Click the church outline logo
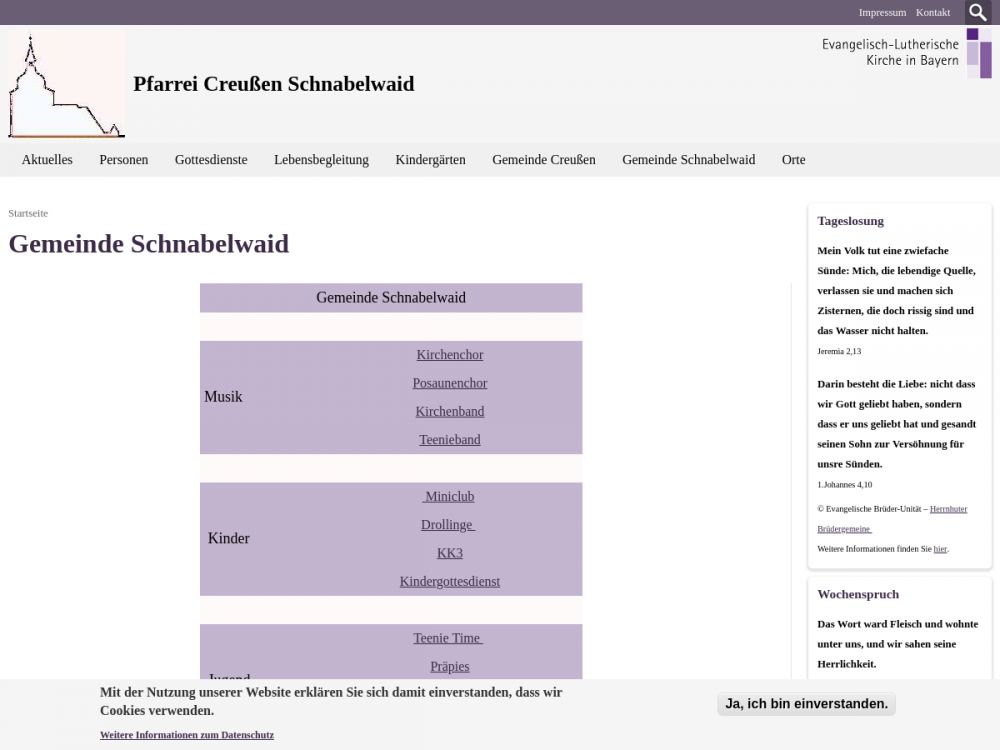 click(66, 85)
